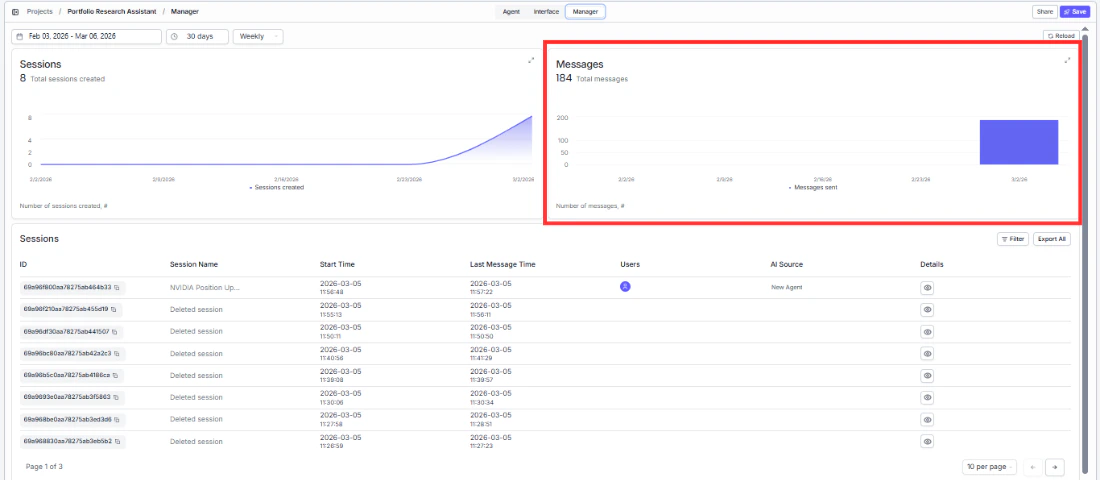Image resolution: width=1100 pixels, height=480 pixels.
Task: Open details eye for session started 11:27:58
Action: (927, 420)
